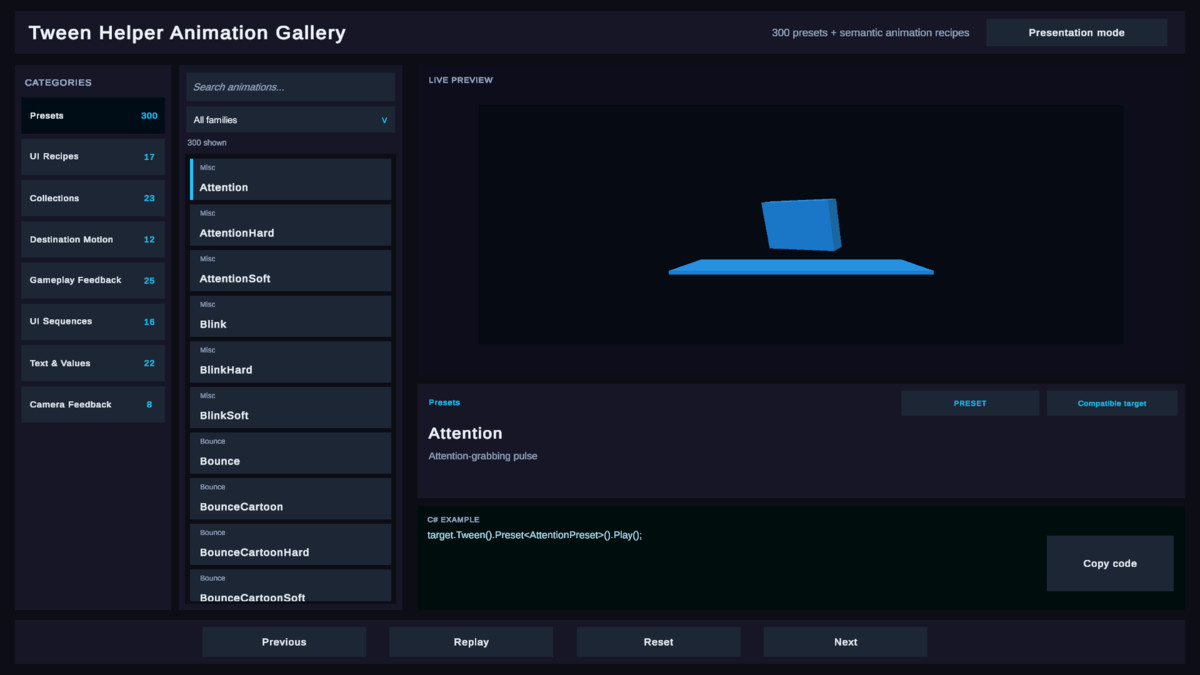Select the AttentionHard preset
Image resolution: width=1200 pixels, height=675 pixels.
click(290, 225)
